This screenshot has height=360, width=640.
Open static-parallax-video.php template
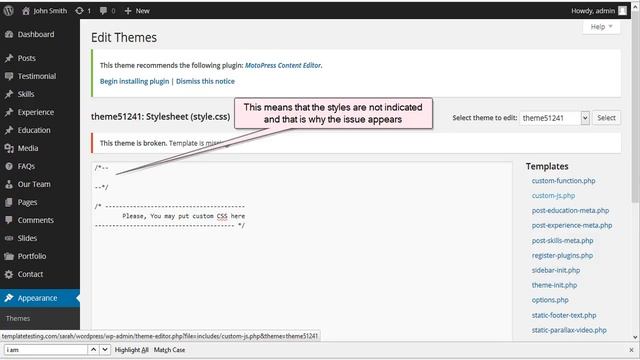pos(569,330)
